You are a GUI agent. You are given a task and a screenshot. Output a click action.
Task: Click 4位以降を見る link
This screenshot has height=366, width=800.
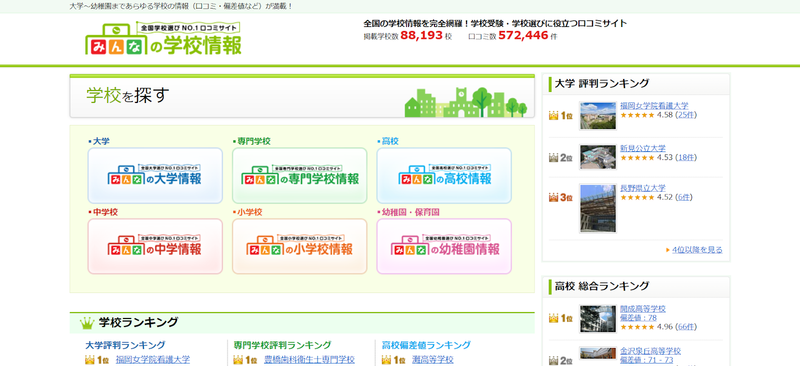point(697,250)
